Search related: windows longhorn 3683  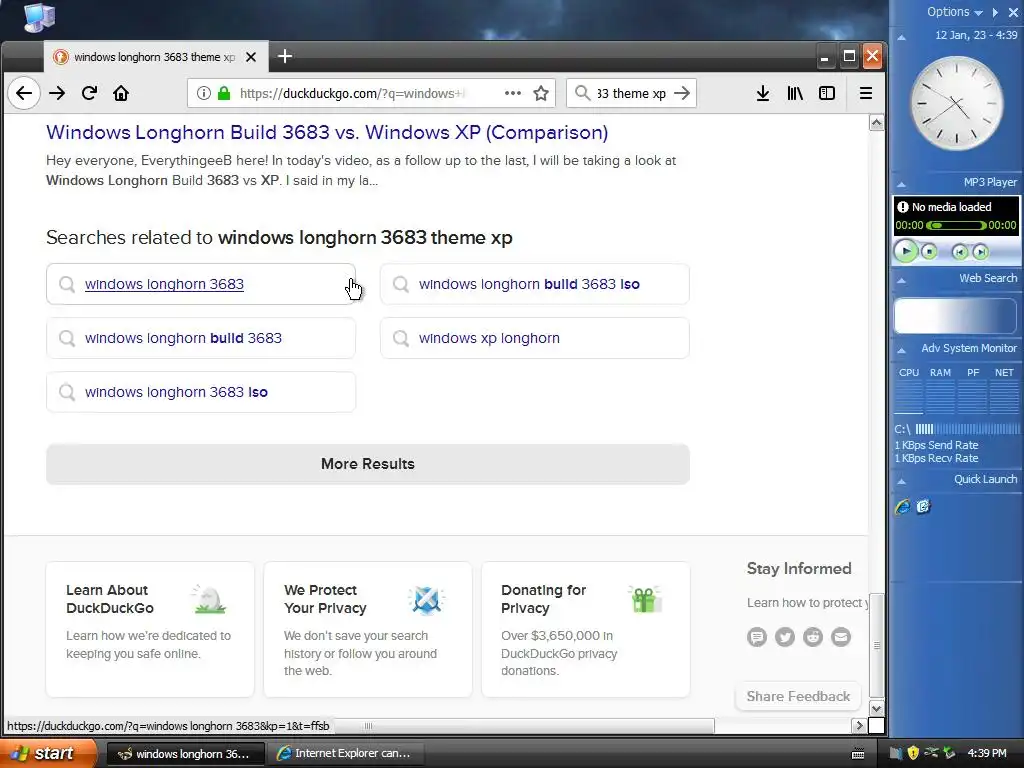[201, 284]
